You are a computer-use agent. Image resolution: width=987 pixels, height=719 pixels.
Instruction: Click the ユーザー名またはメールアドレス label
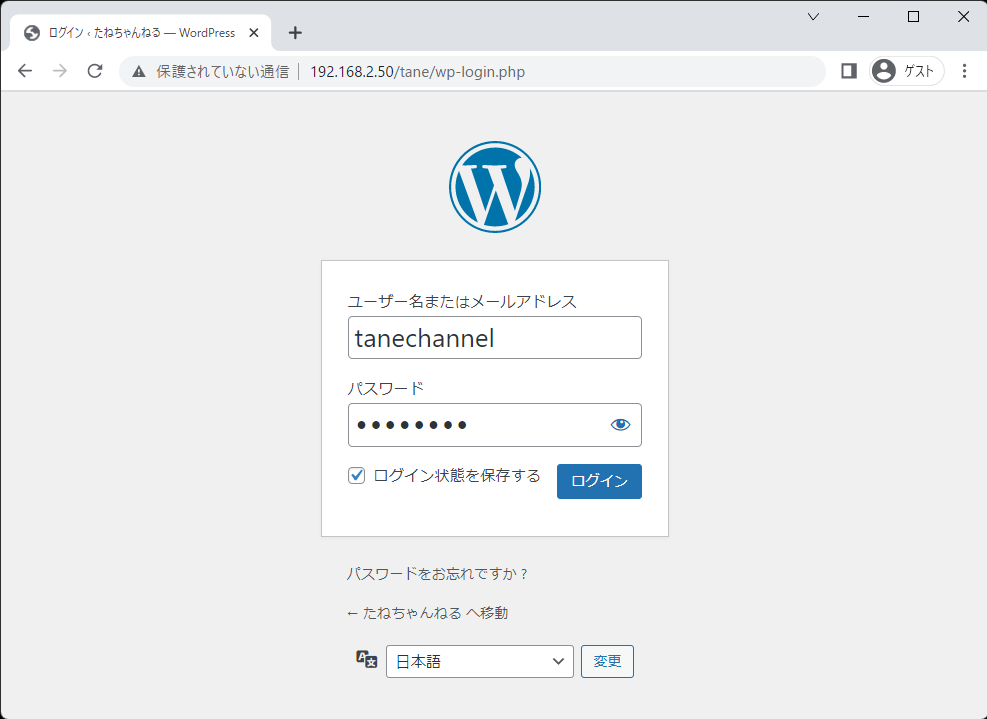click(462, 302)
